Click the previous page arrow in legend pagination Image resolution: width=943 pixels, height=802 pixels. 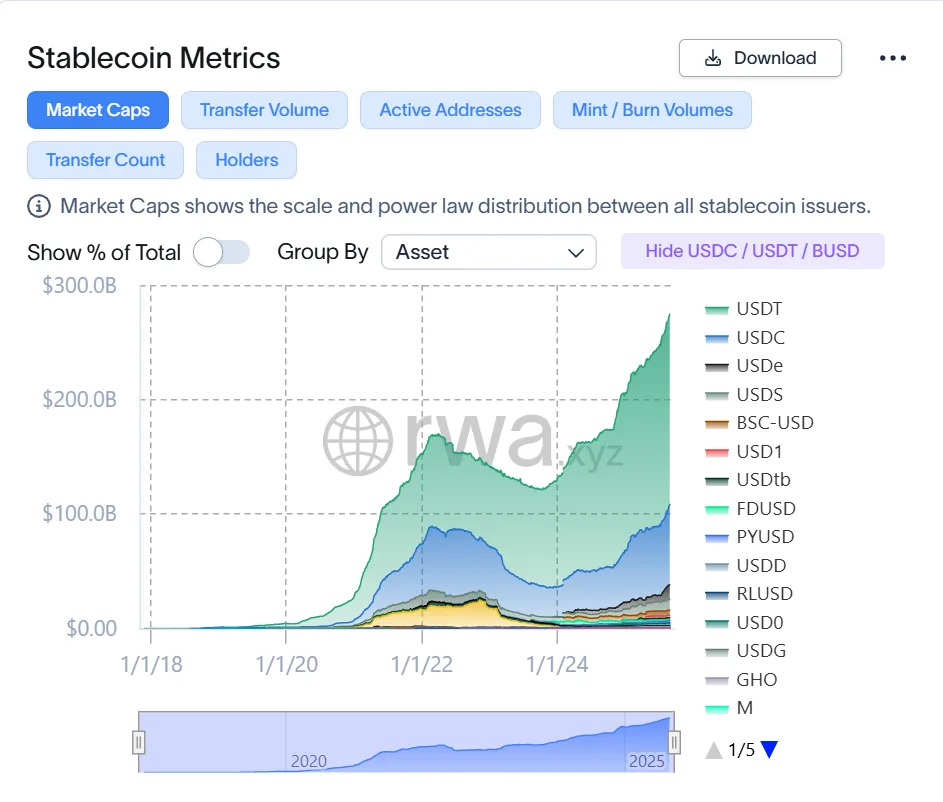click(x=713, y=749)
